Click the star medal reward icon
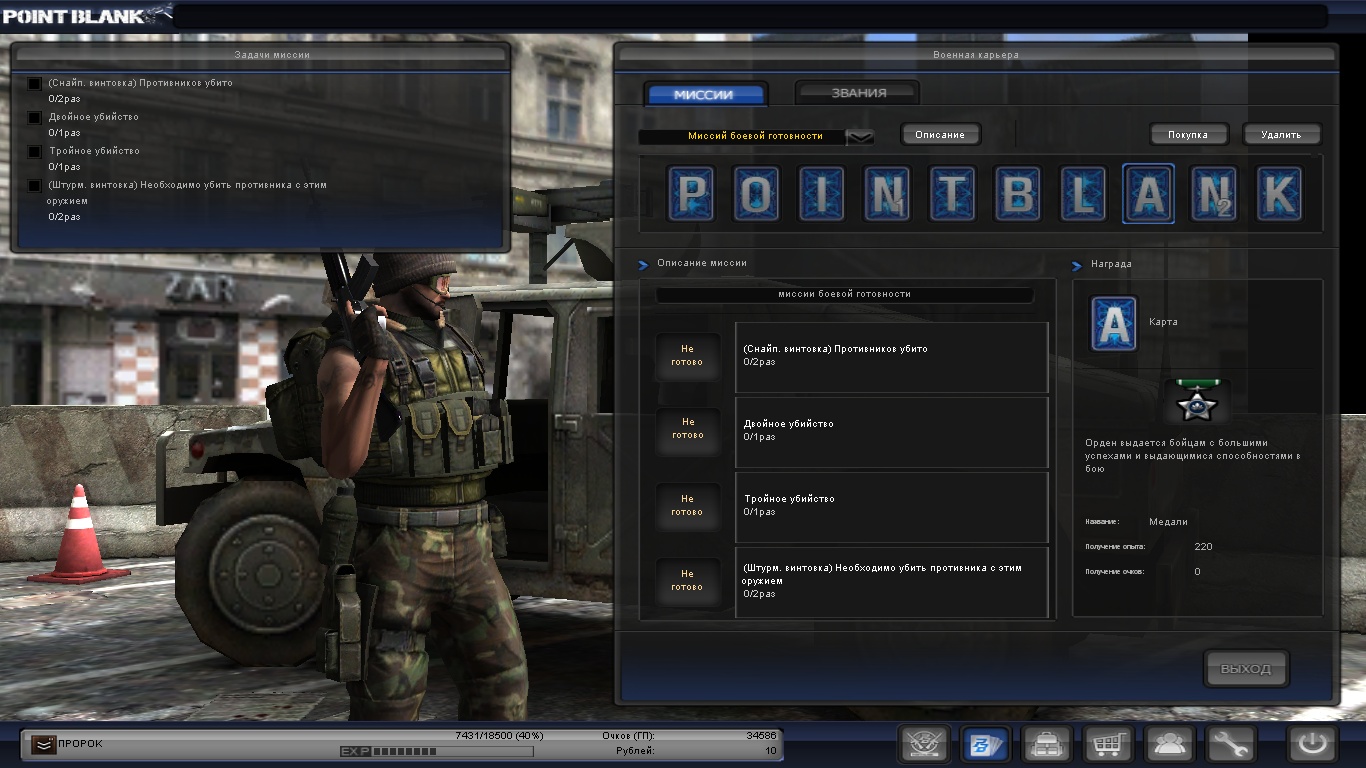 coord(1197,401)
